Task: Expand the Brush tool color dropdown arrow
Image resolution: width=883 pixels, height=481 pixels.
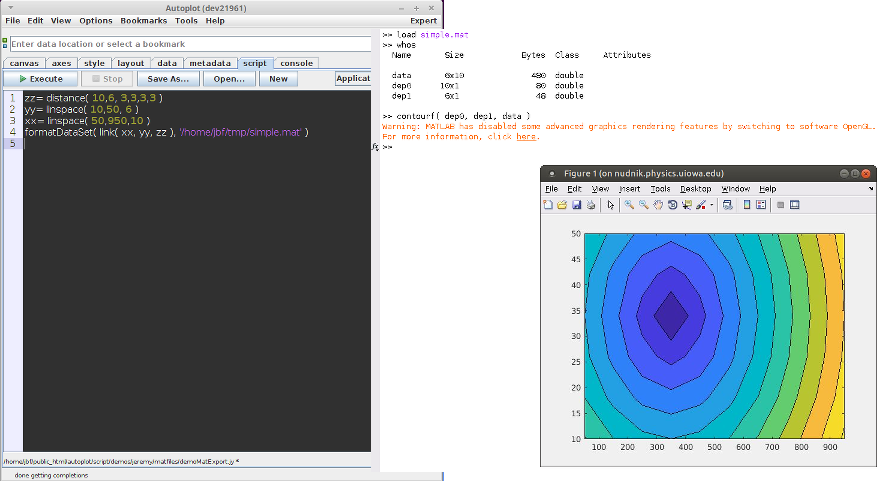Action: pyautogui.click(x=711, y=205)
